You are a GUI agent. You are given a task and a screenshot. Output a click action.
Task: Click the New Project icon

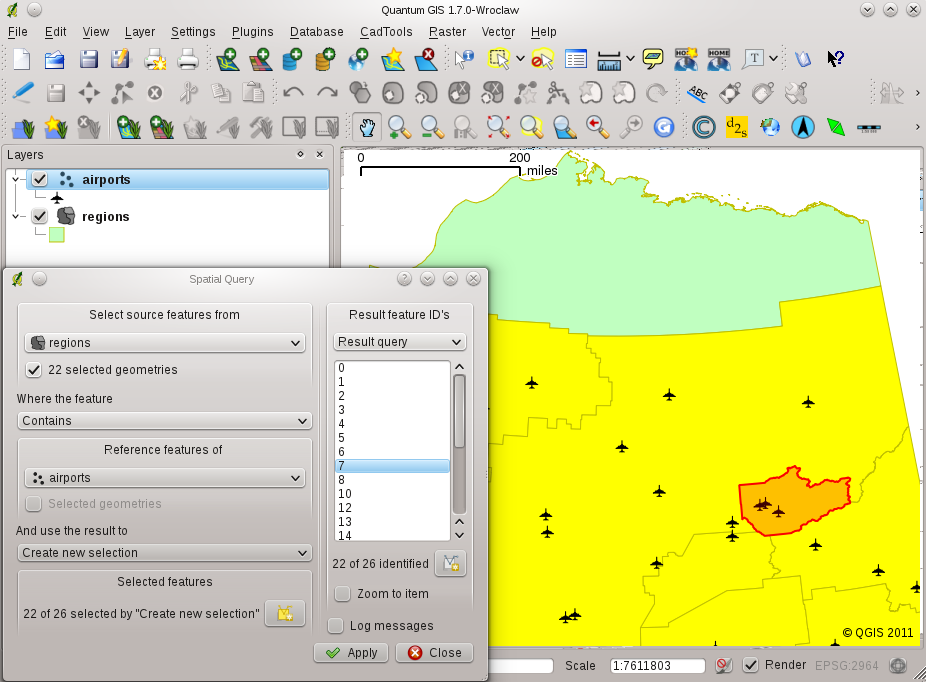[21, 59]
